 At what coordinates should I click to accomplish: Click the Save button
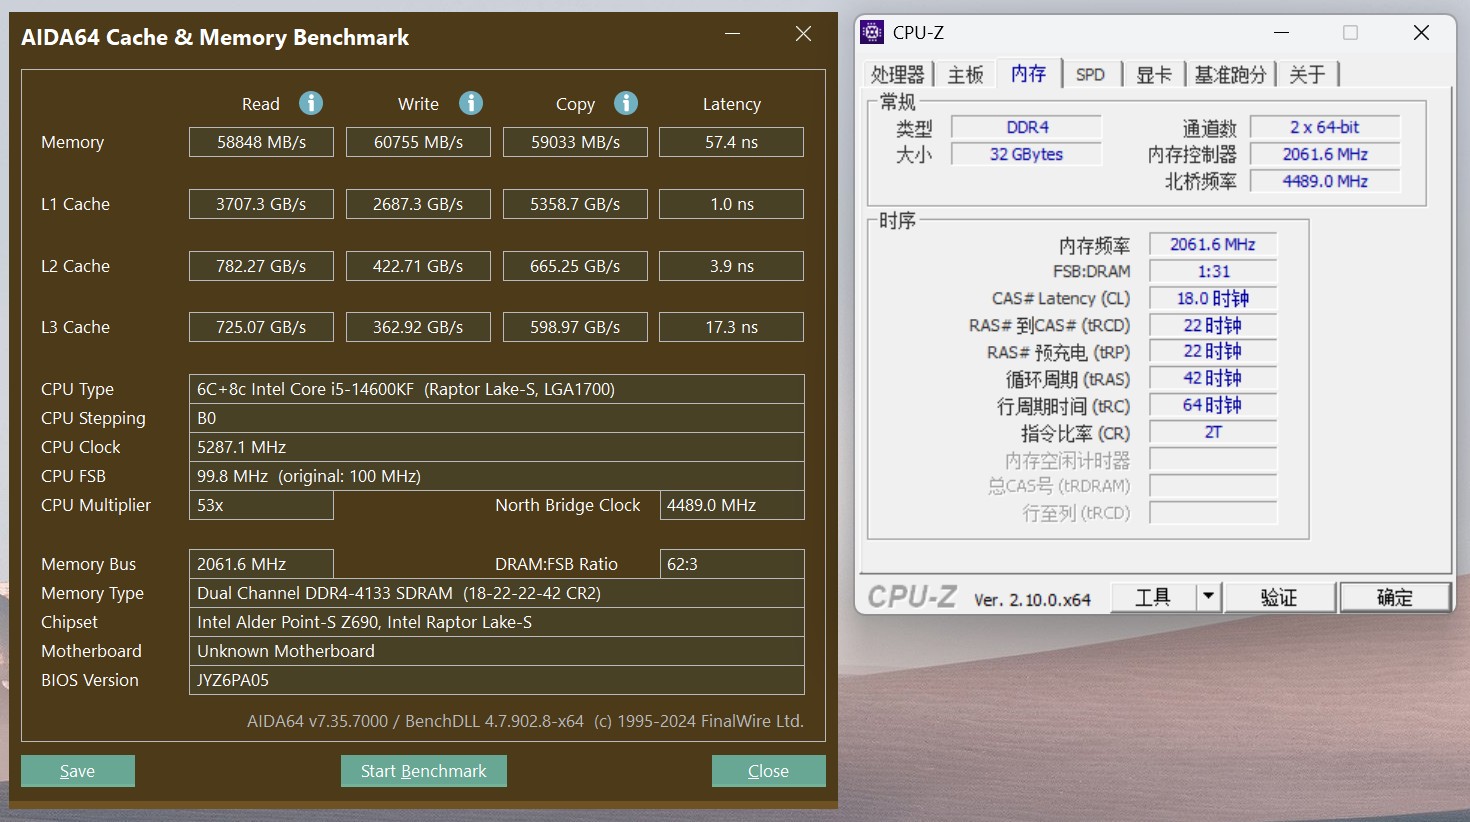78,771
